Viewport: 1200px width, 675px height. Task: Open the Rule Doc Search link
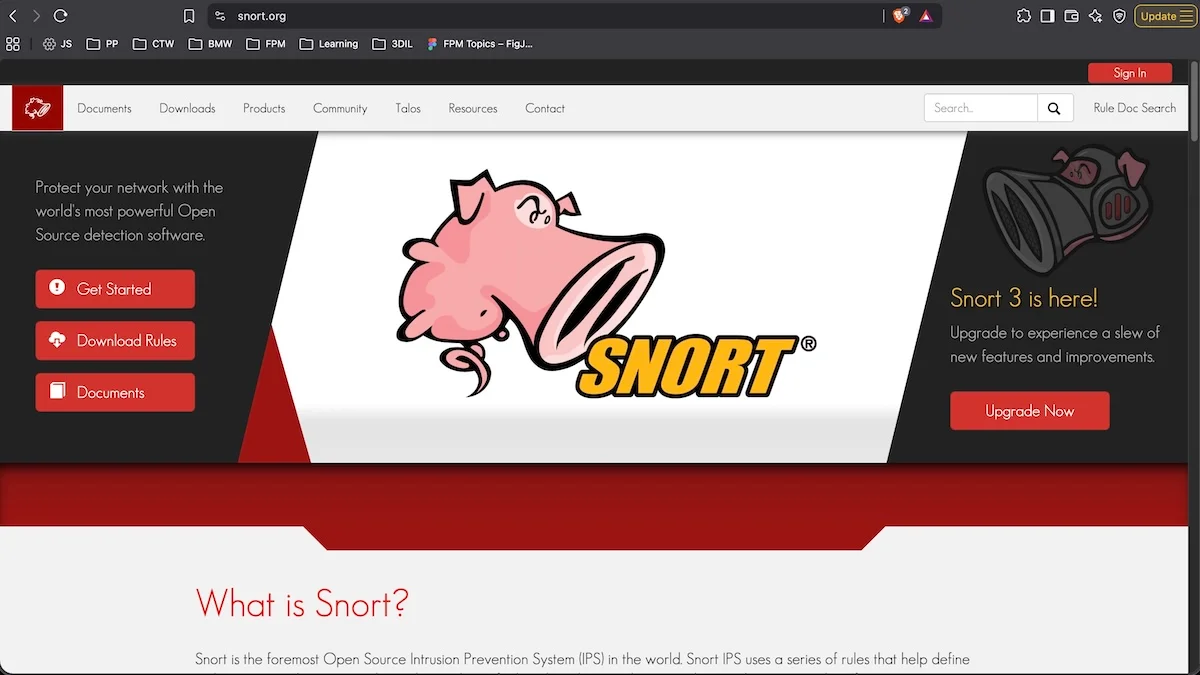[1135, 108]
